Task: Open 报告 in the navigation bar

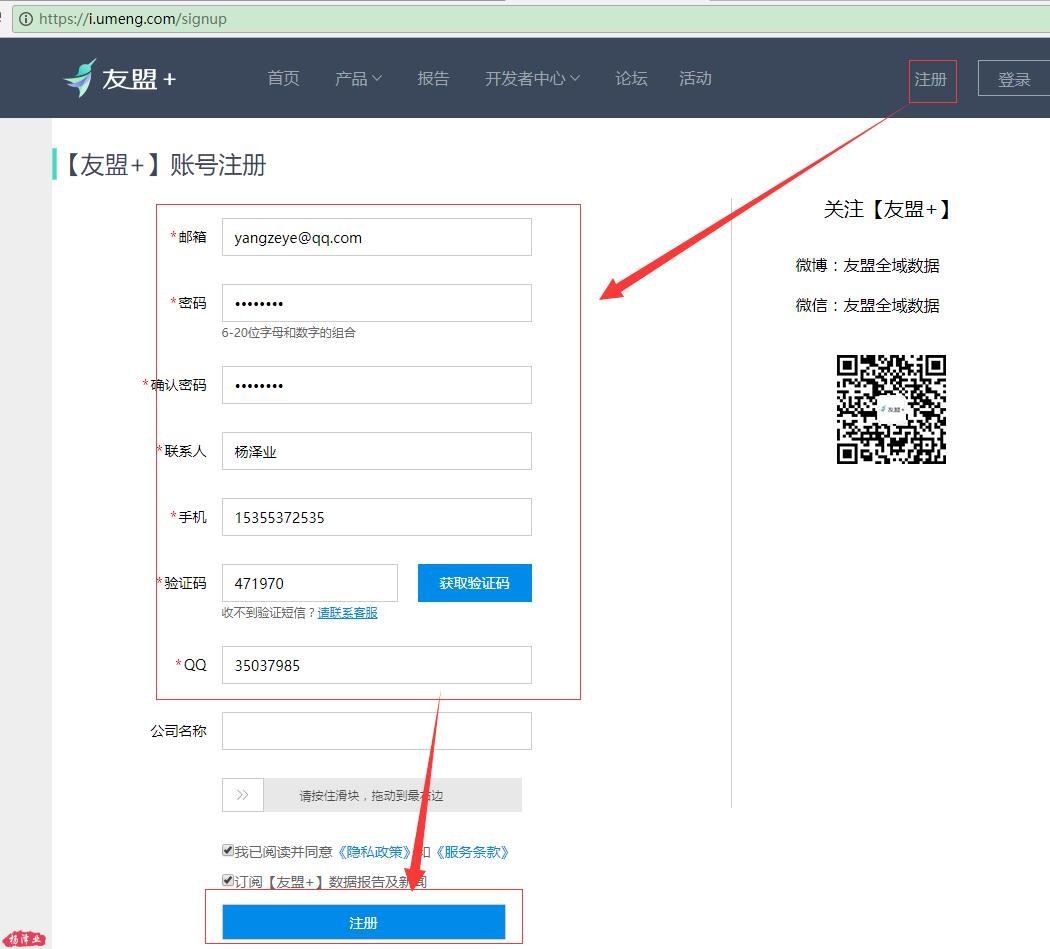Action: [433, 78]
